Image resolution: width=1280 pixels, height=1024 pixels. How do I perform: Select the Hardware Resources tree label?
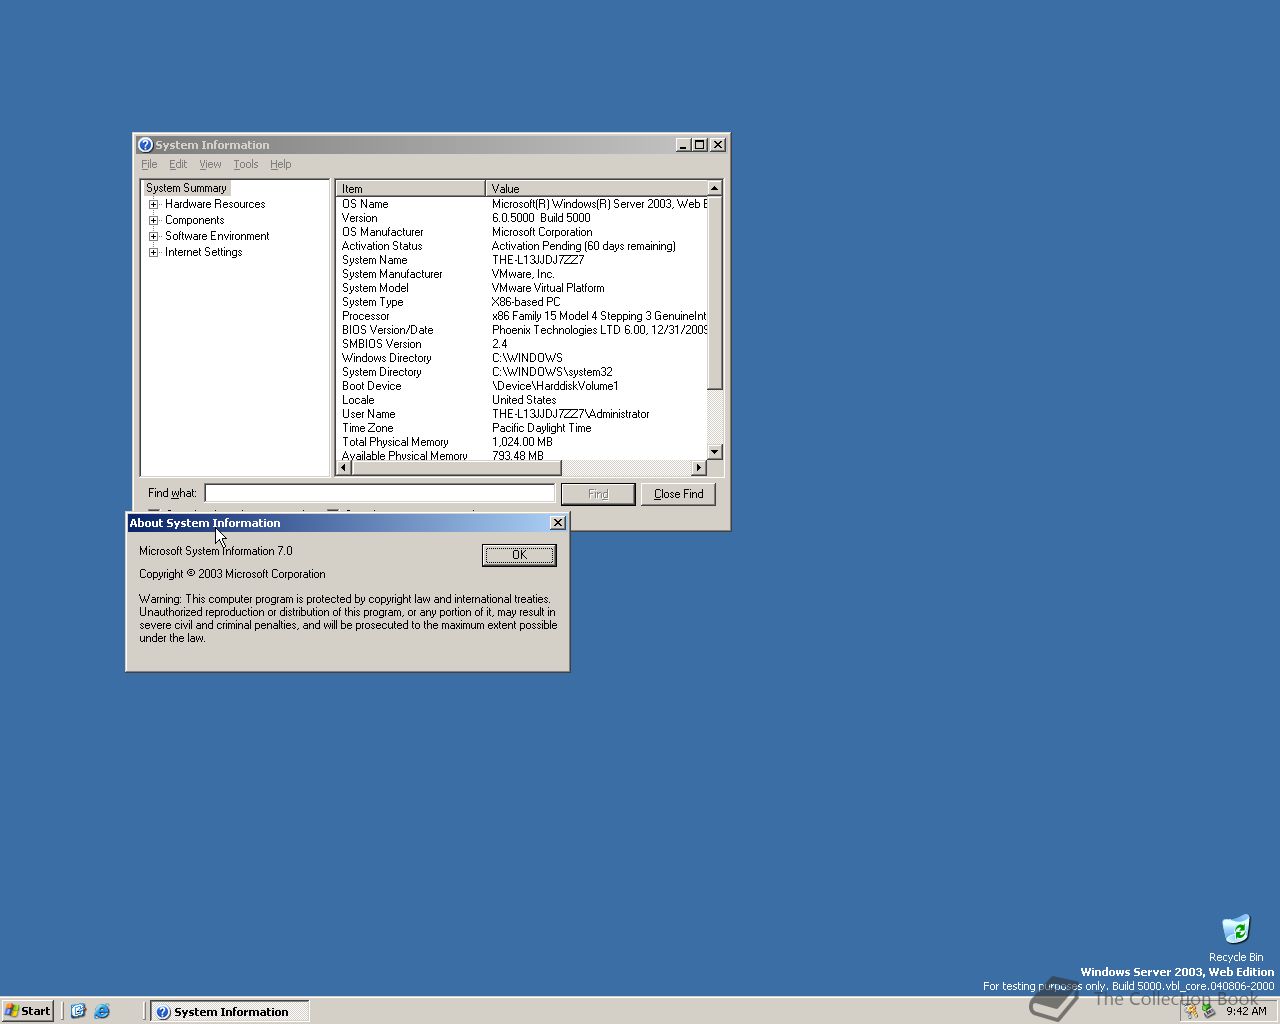coord(215,204)
